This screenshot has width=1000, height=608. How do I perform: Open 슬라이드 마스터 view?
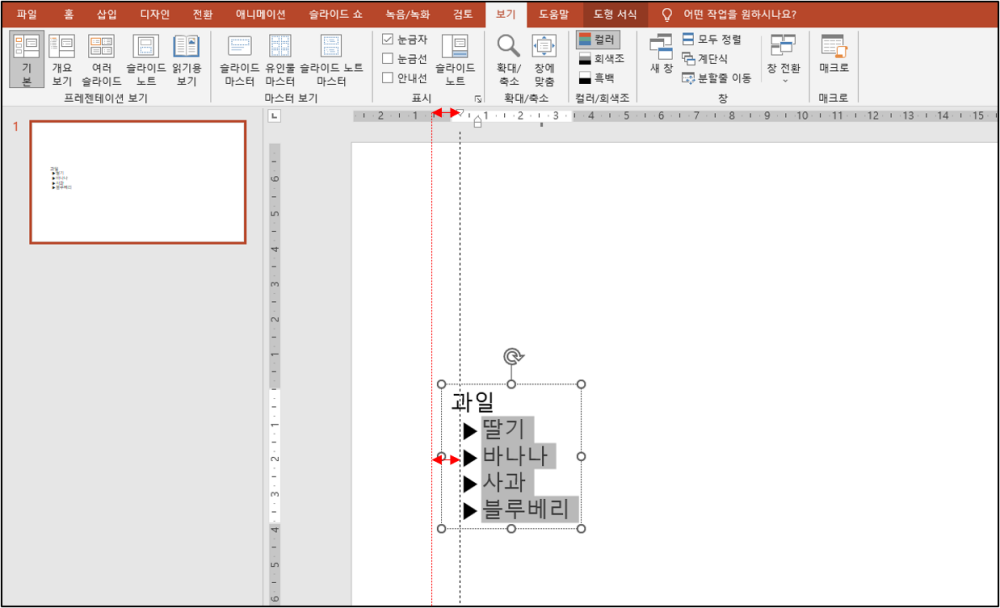pos(239,59)
